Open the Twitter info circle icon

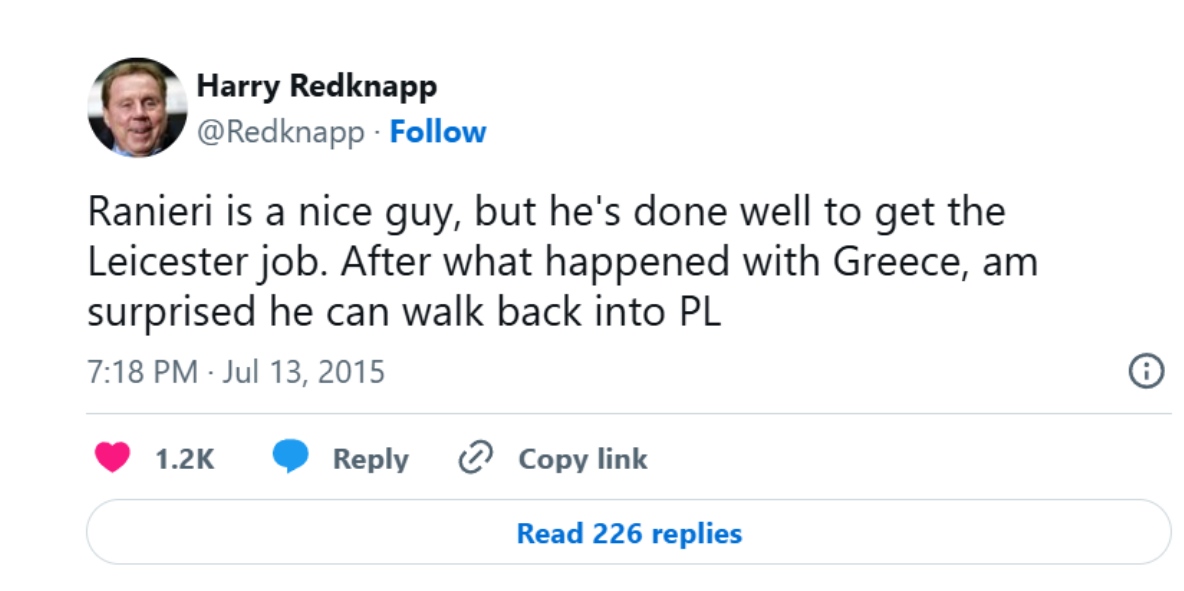1146,372
